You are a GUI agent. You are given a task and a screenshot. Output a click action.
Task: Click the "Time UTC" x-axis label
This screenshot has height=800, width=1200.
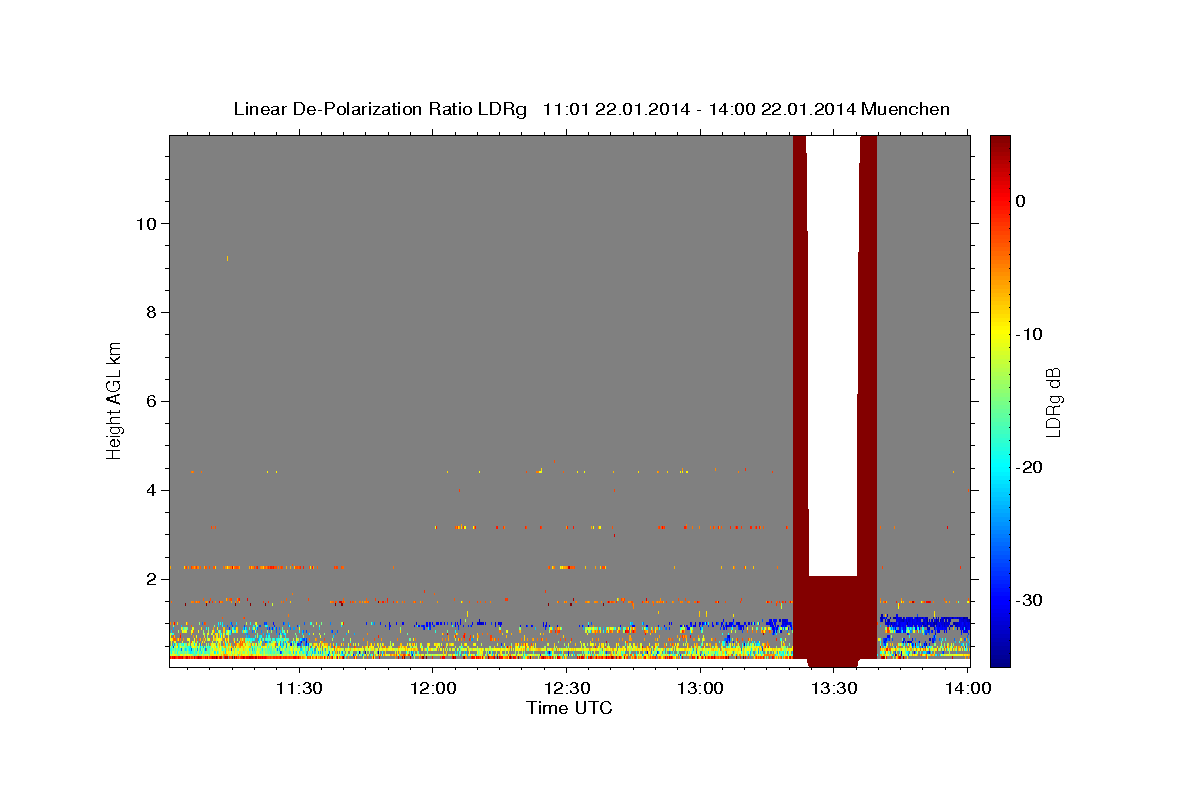(x=569, y=708)
